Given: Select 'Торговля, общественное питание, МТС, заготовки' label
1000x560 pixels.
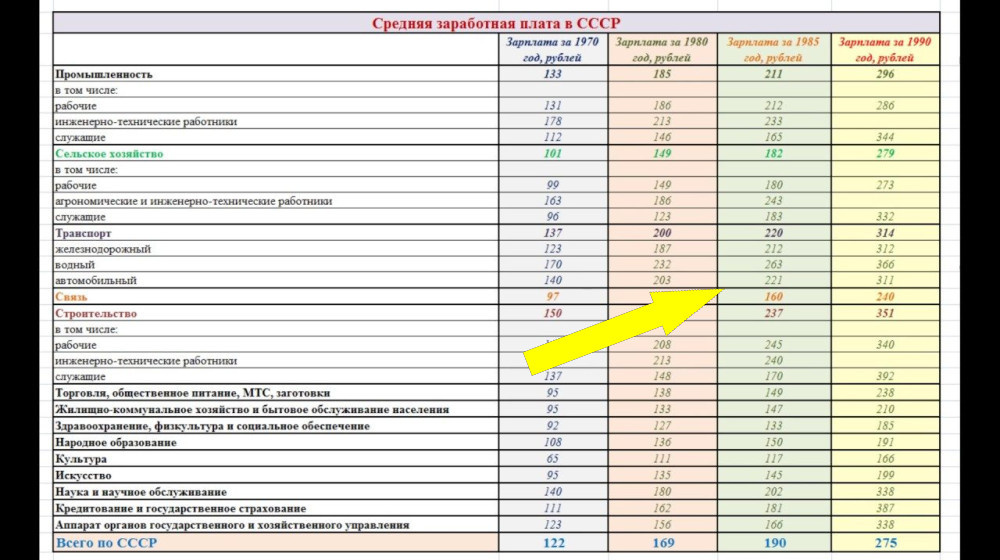Looking at the screenshot, I should [x=193, y=393].
